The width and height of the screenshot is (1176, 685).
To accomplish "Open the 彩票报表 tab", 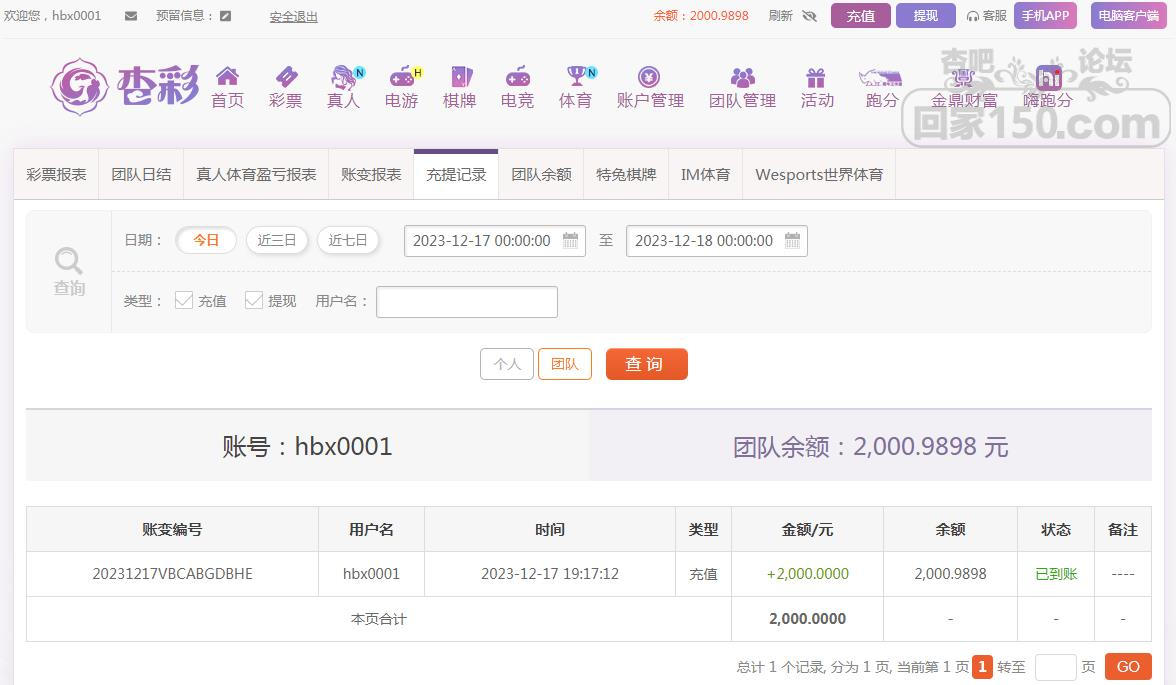I will click(x=56, y=175).
